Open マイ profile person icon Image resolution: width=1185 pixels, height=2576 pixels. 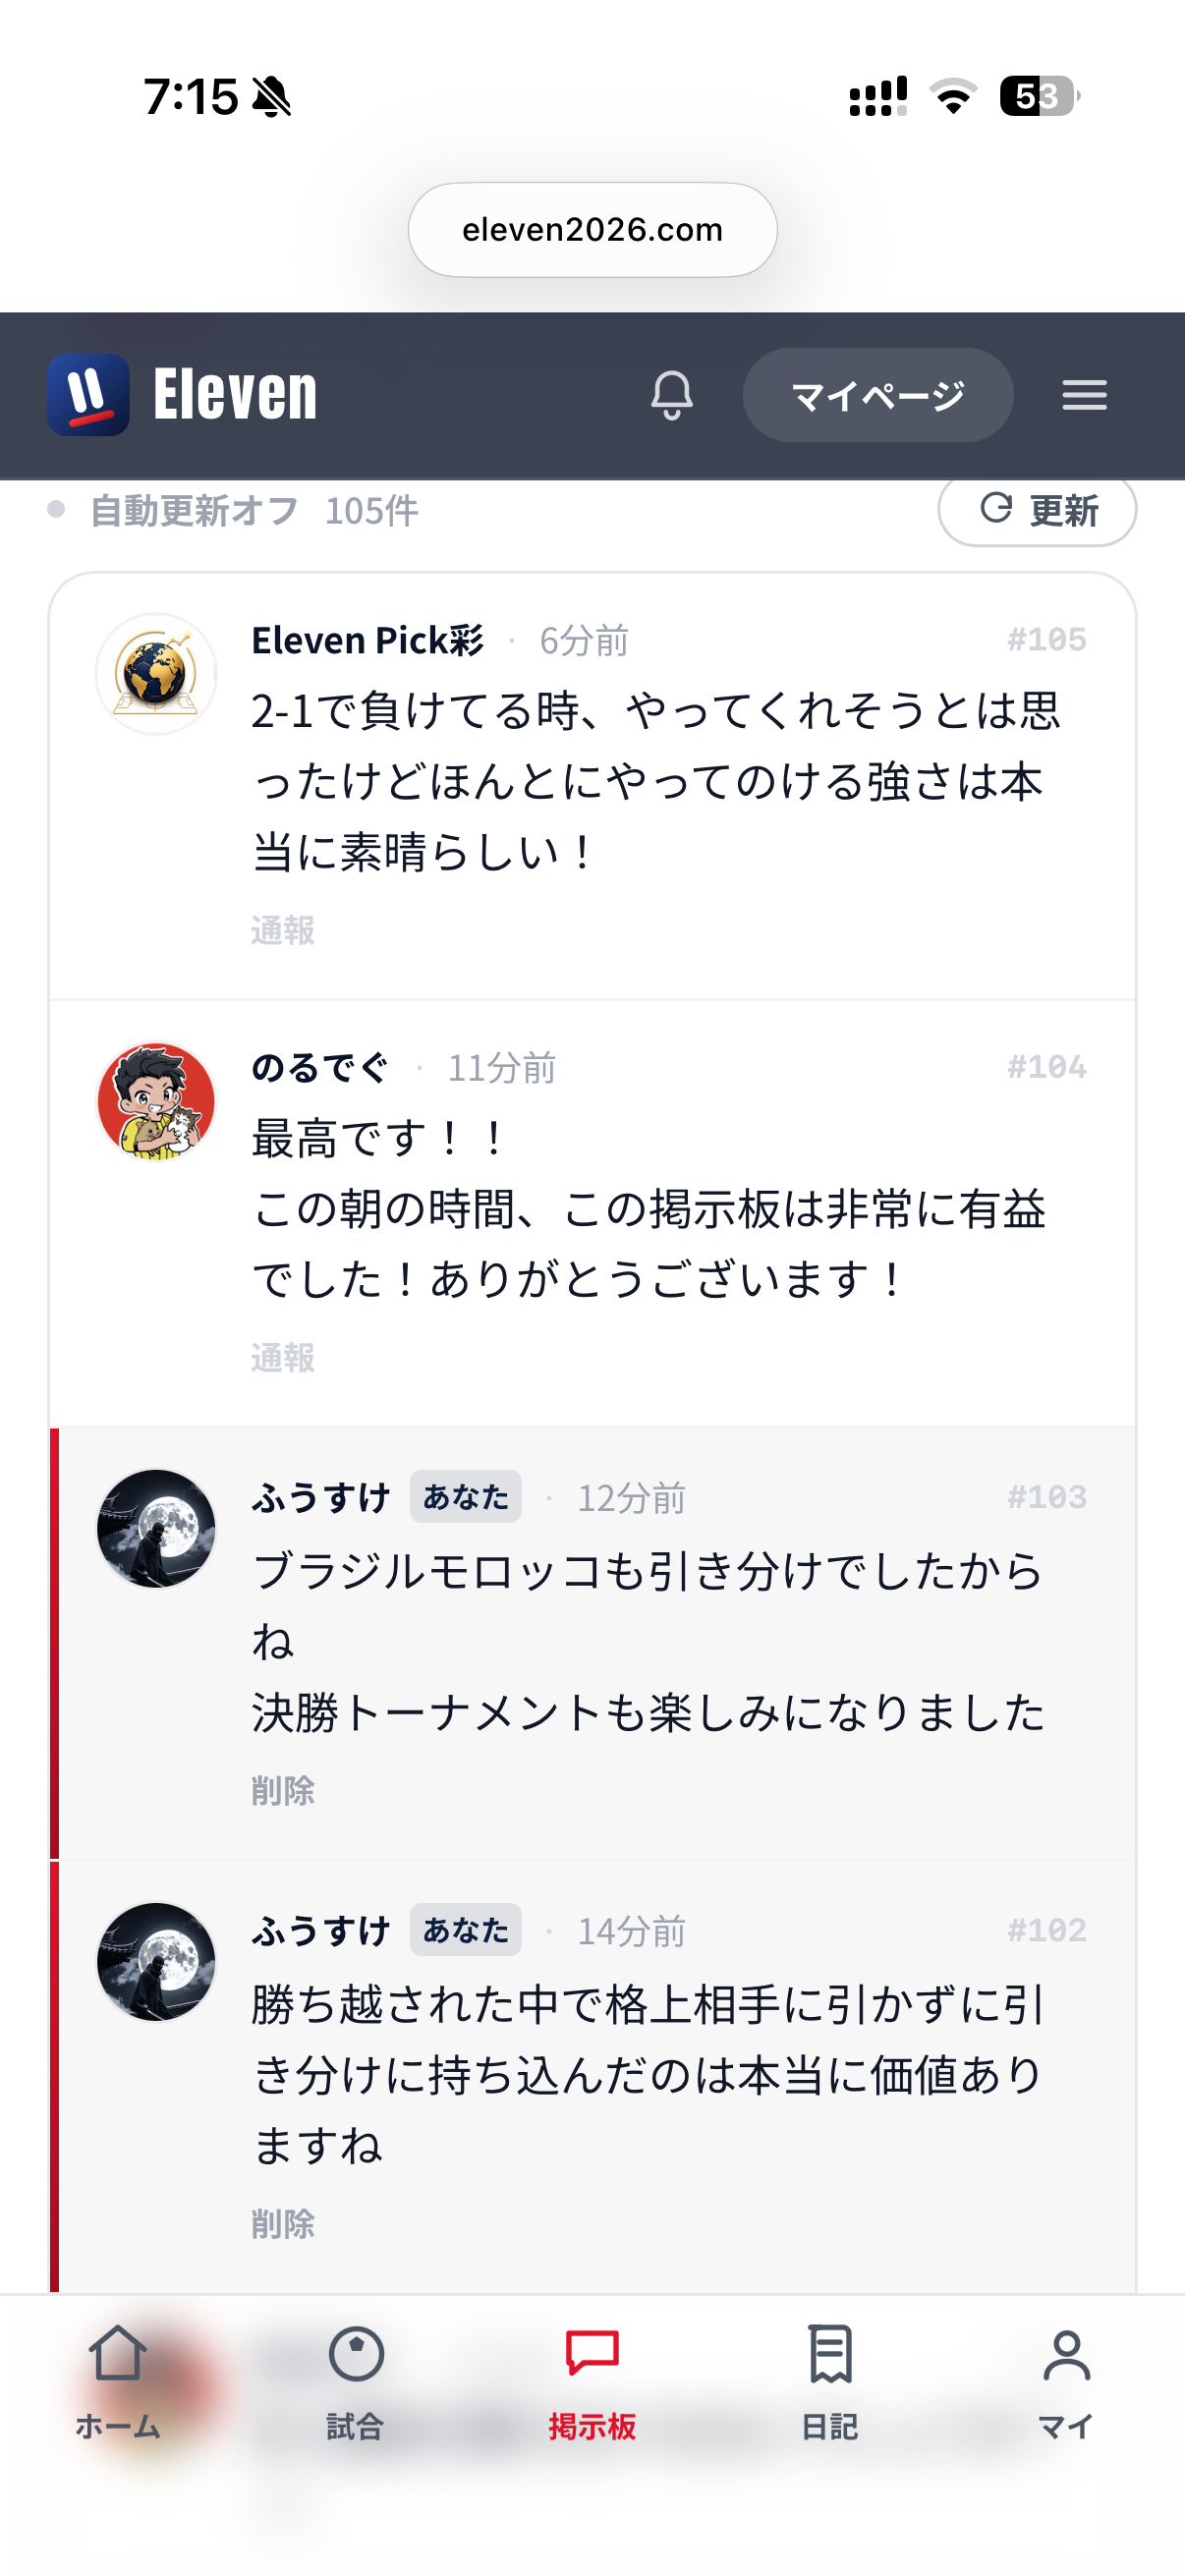(1066, 2382)
